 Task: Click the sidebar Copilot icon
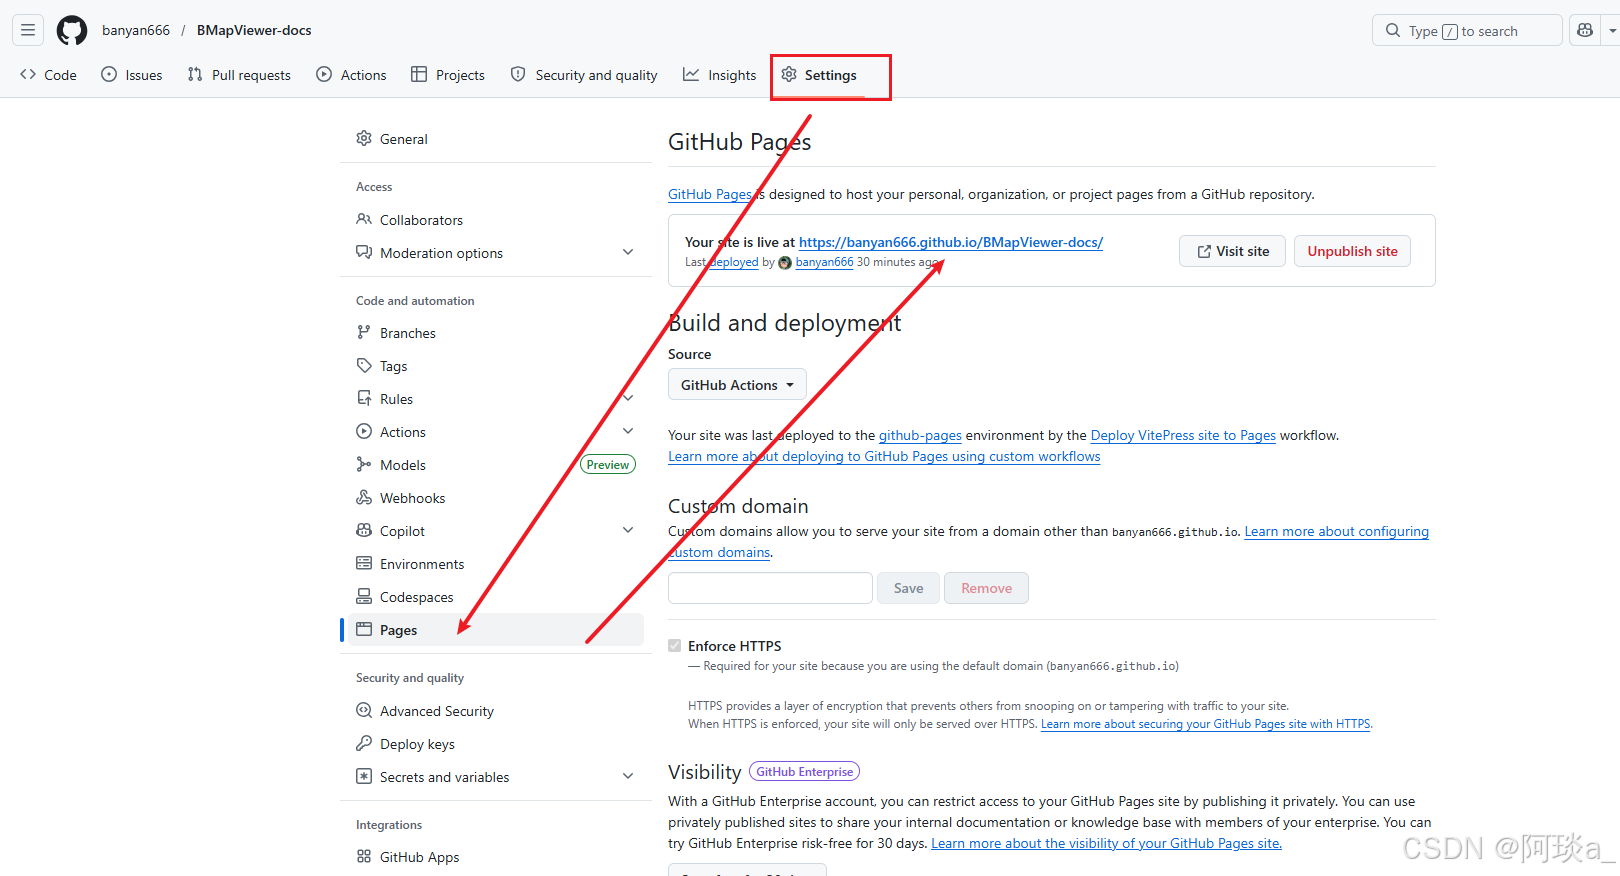pos(364,530)
